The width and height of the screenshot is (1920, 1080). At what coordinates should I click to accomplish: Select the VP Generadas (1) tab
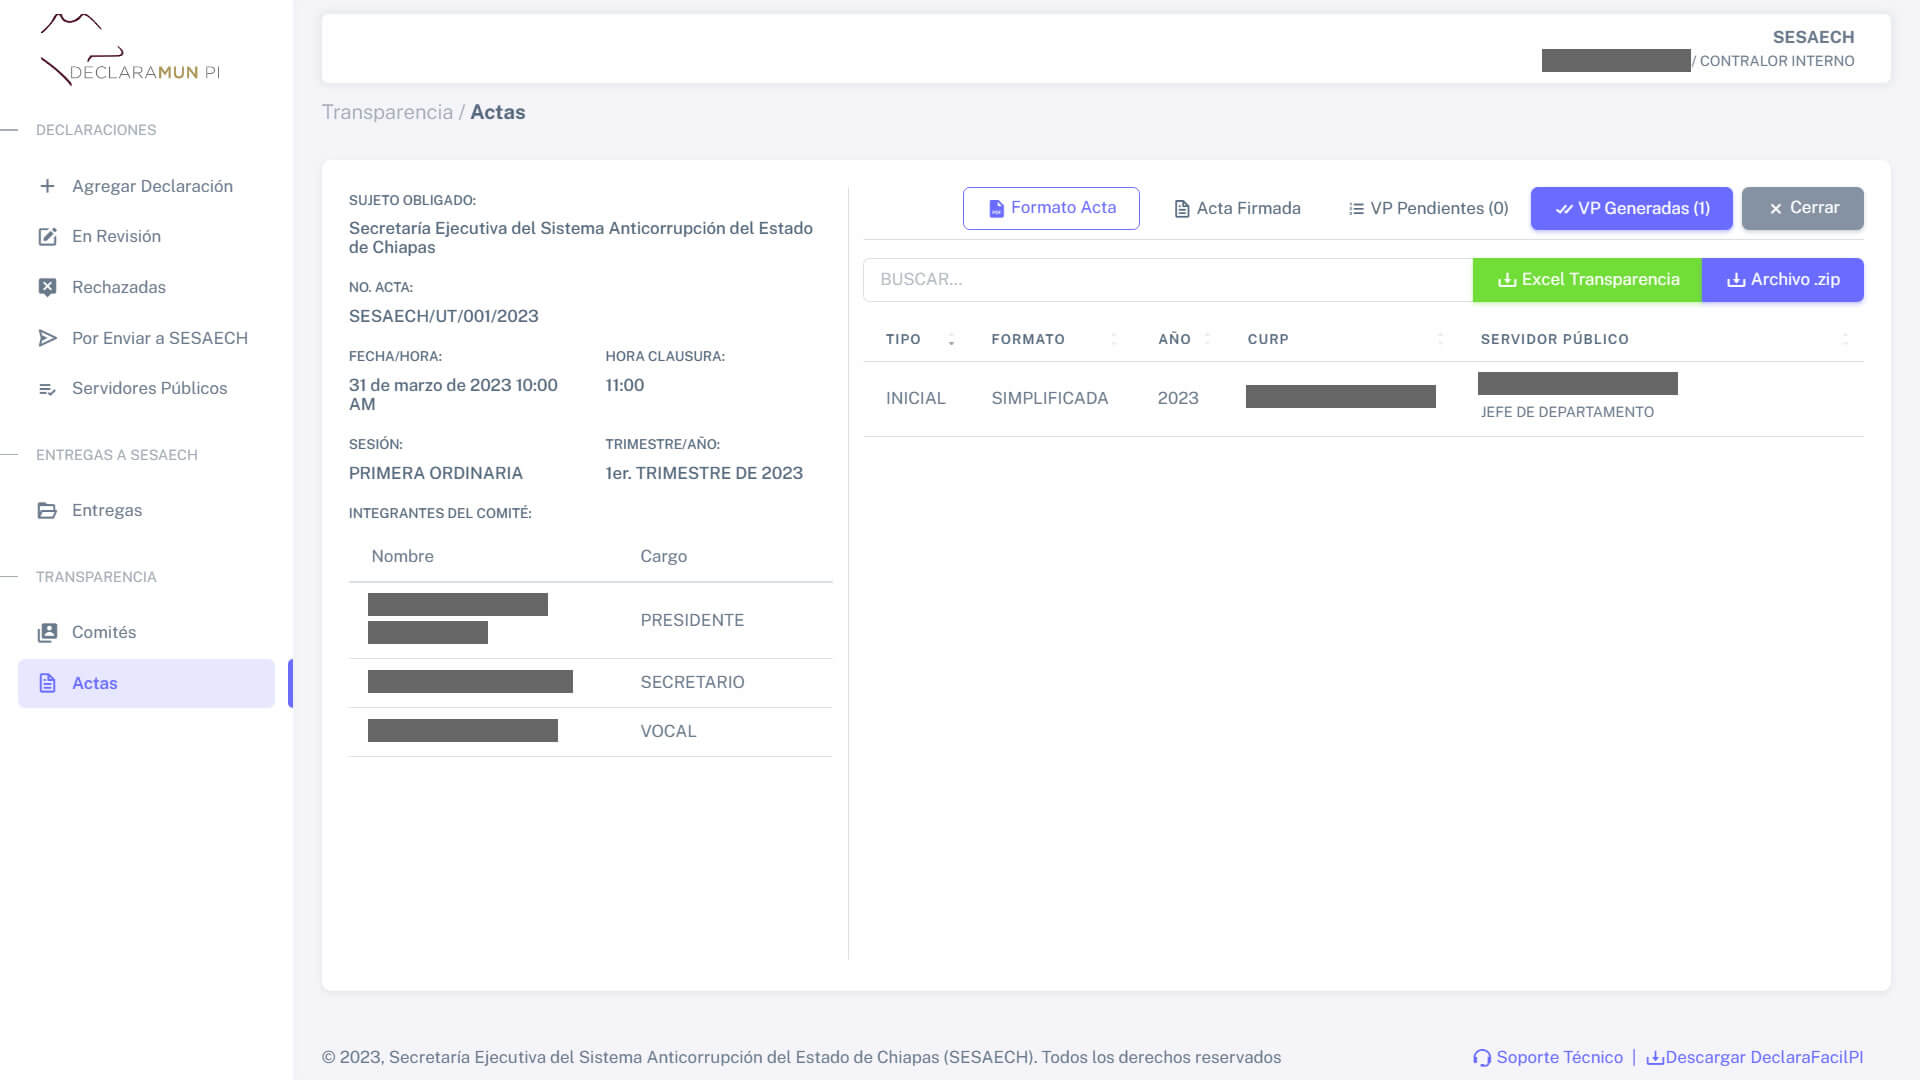[x=1632, y=208]
